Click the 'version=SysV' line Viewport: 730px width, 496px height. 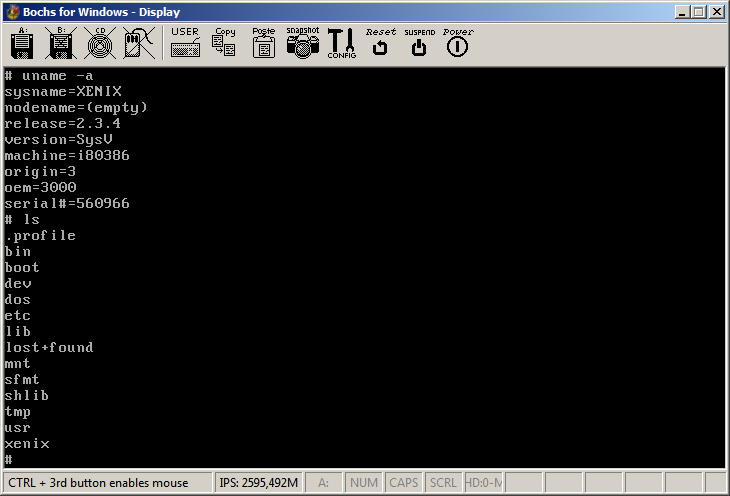click(x=59, y=140)
